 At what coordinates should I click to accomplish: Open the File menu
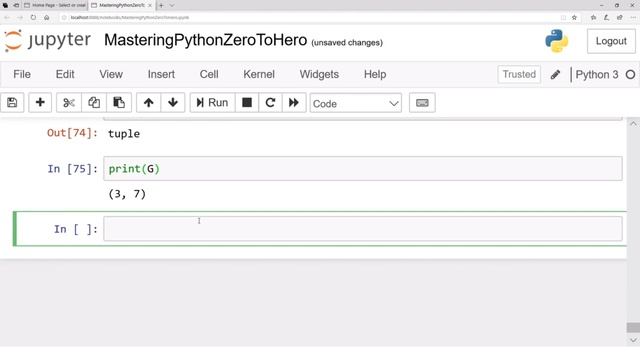click(22, 74)
